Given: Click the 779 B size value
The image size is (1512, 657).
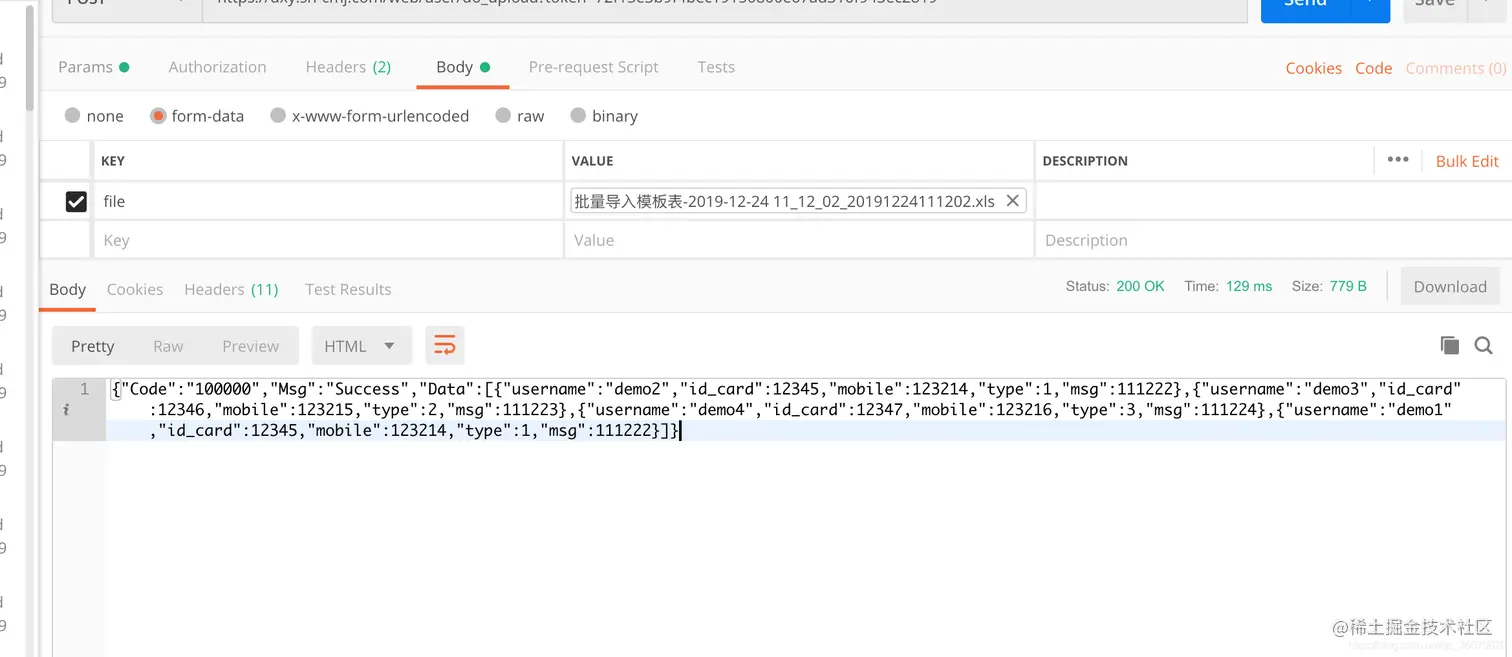Looking at the screenshot, I should [1348, 286].
